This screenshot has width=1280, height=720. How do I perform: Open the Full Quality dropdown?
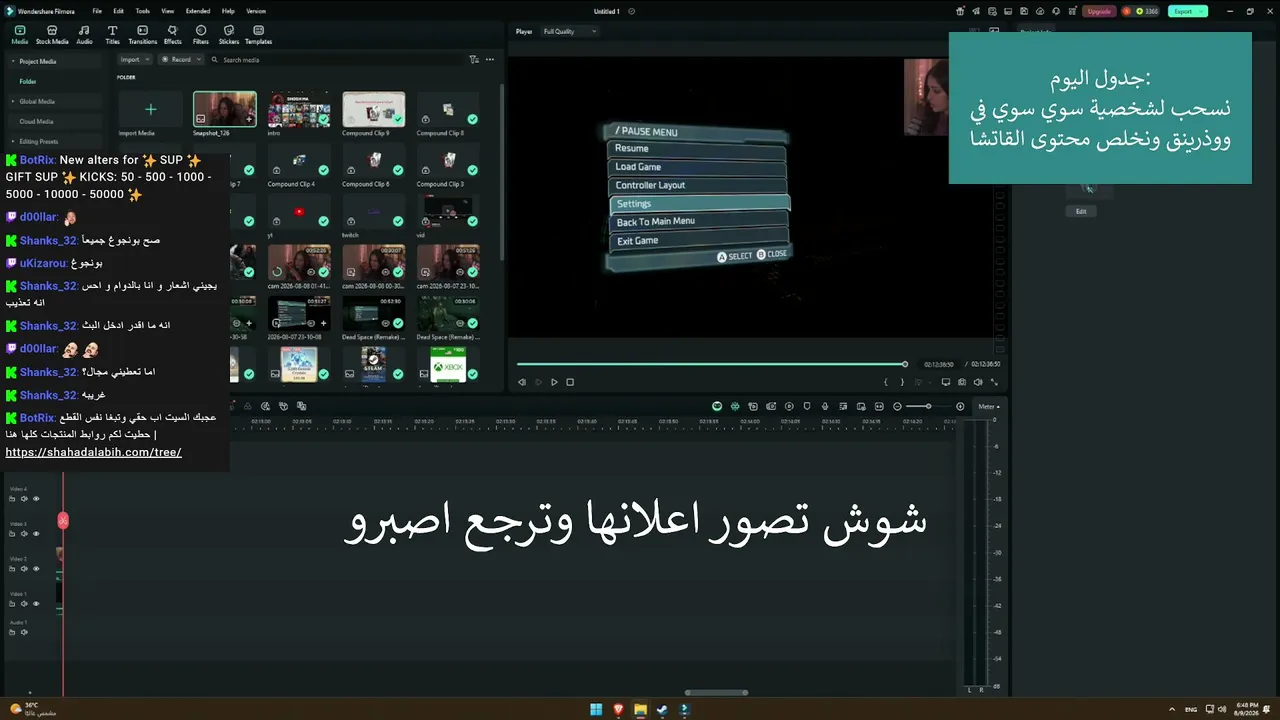click(569, 32)
